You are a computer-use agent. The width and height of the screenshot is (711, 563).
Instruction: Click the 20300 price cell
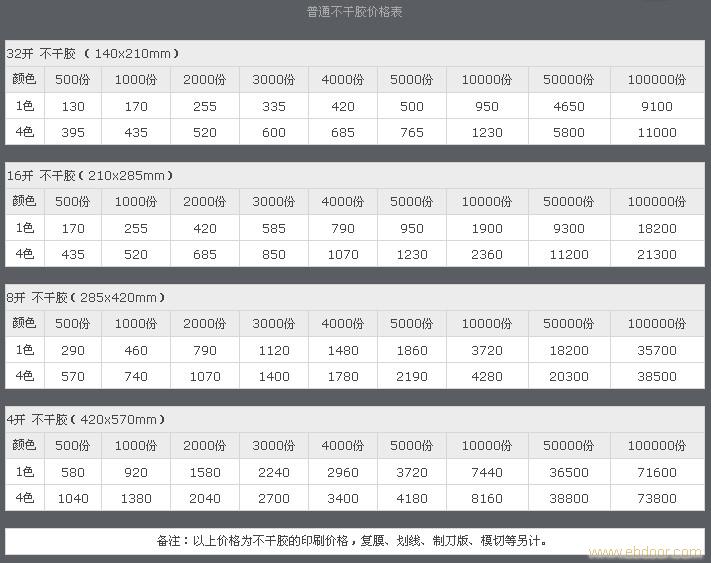(x=569, y=376)
